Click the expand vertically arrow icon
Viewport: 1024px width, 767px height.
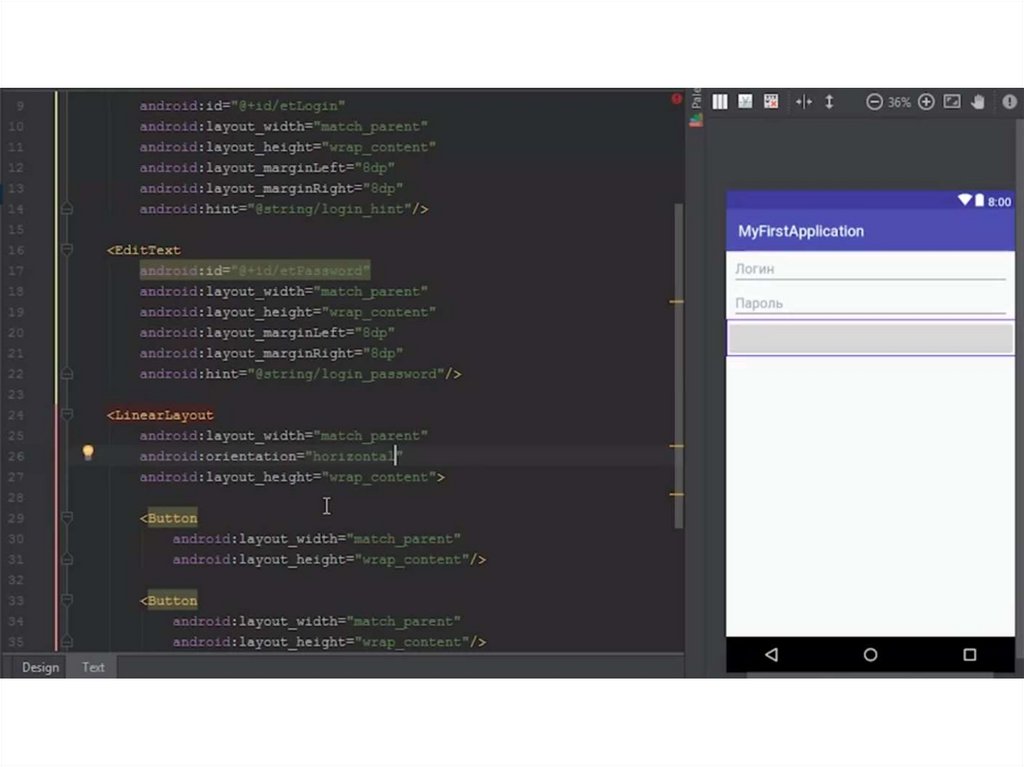(x=829, y=102)
